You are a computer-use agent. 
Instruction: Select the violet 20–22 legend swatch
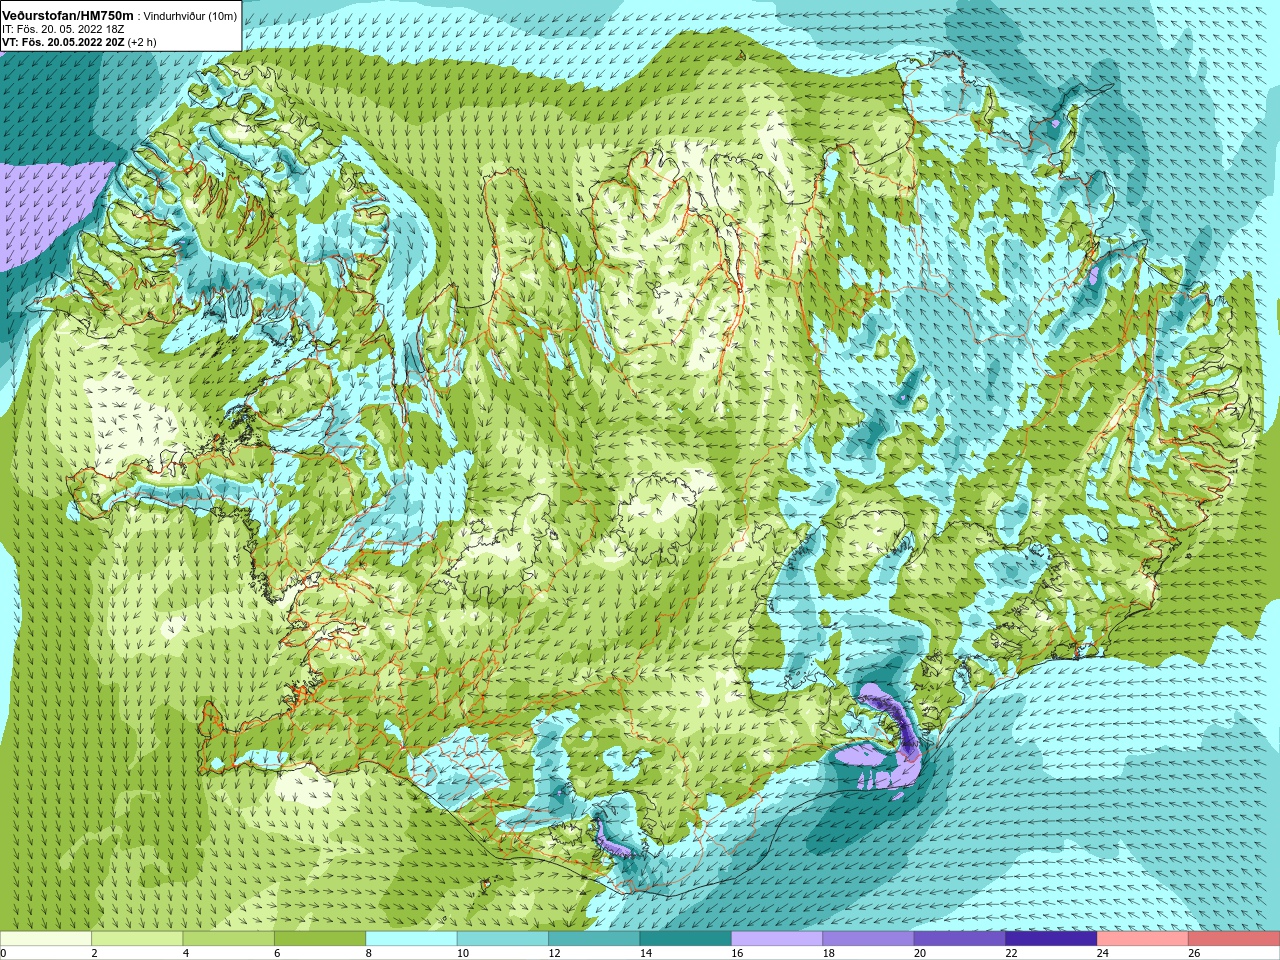pyautogui.click(x=960, y=939)
